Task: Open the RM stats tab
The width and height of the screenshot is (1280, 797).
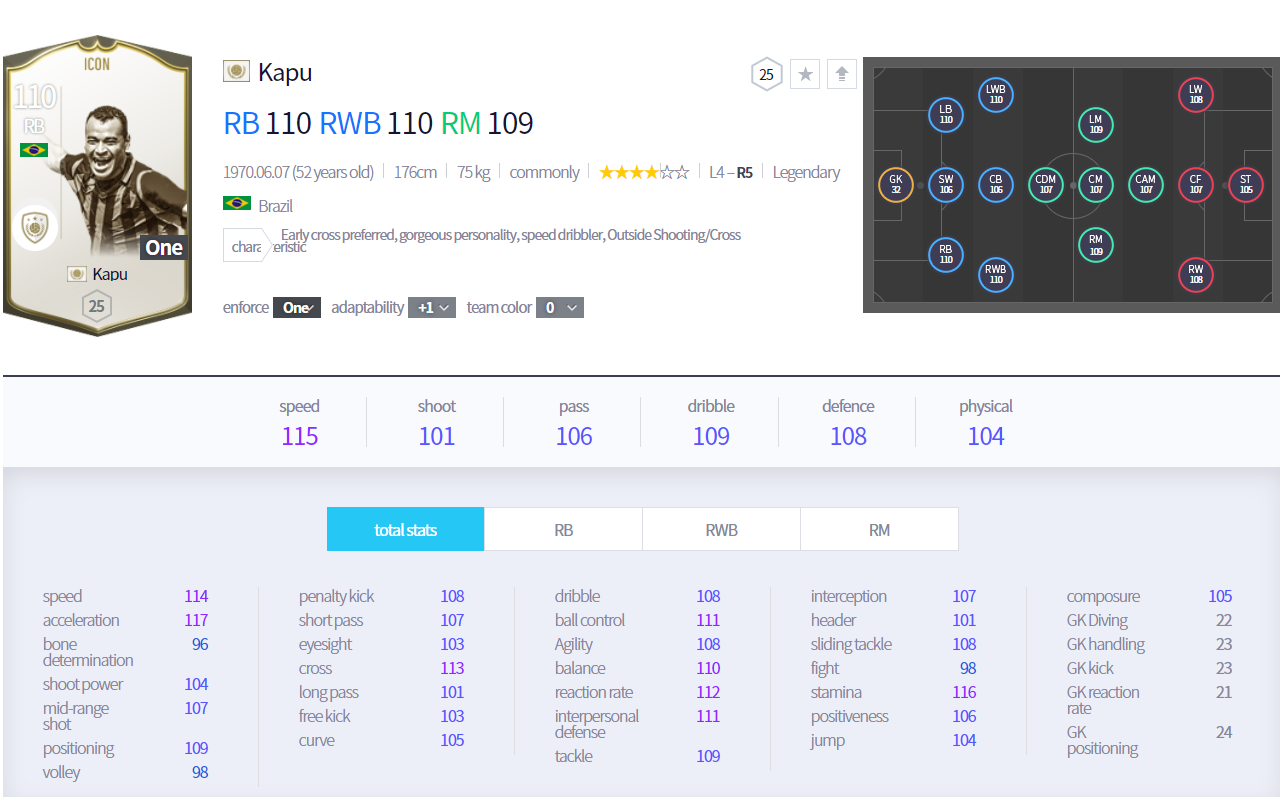Action: point(879,529)
